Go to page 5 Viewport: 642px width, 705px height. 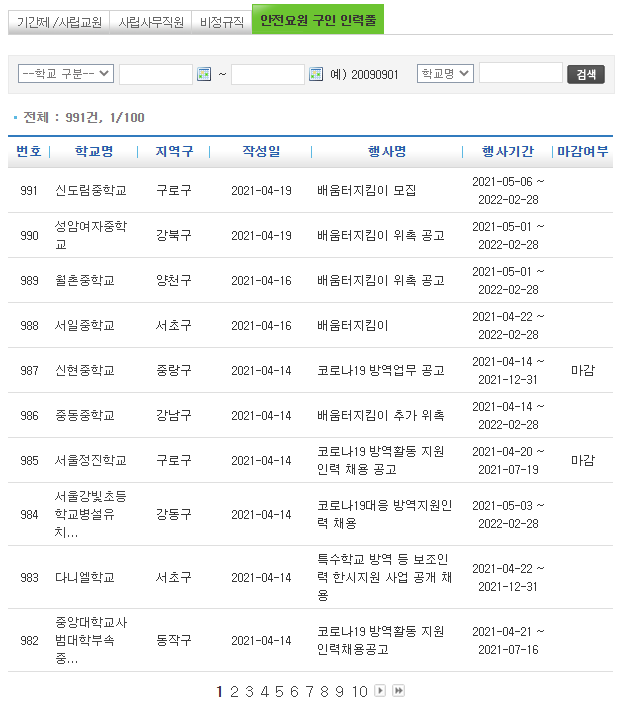coord(279,692)
